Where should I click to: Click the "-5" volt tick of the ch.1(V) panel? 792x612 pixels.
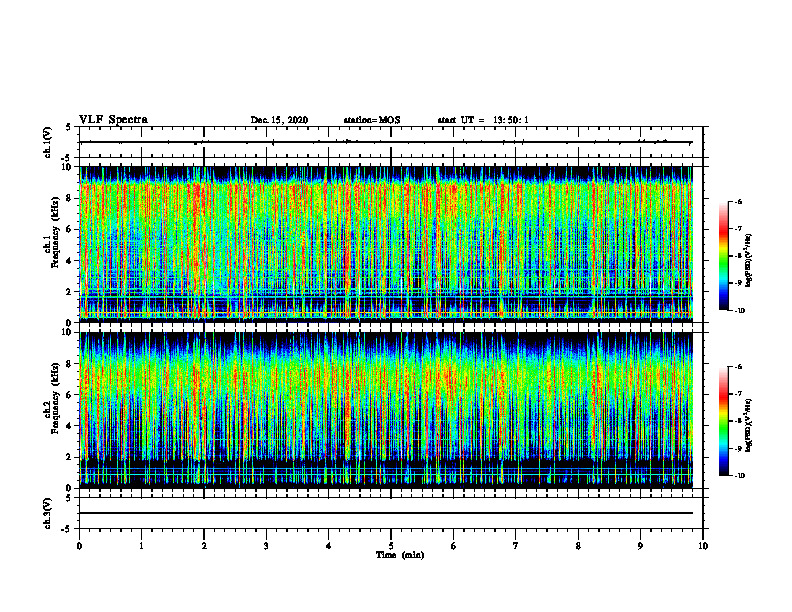point(67,158)
